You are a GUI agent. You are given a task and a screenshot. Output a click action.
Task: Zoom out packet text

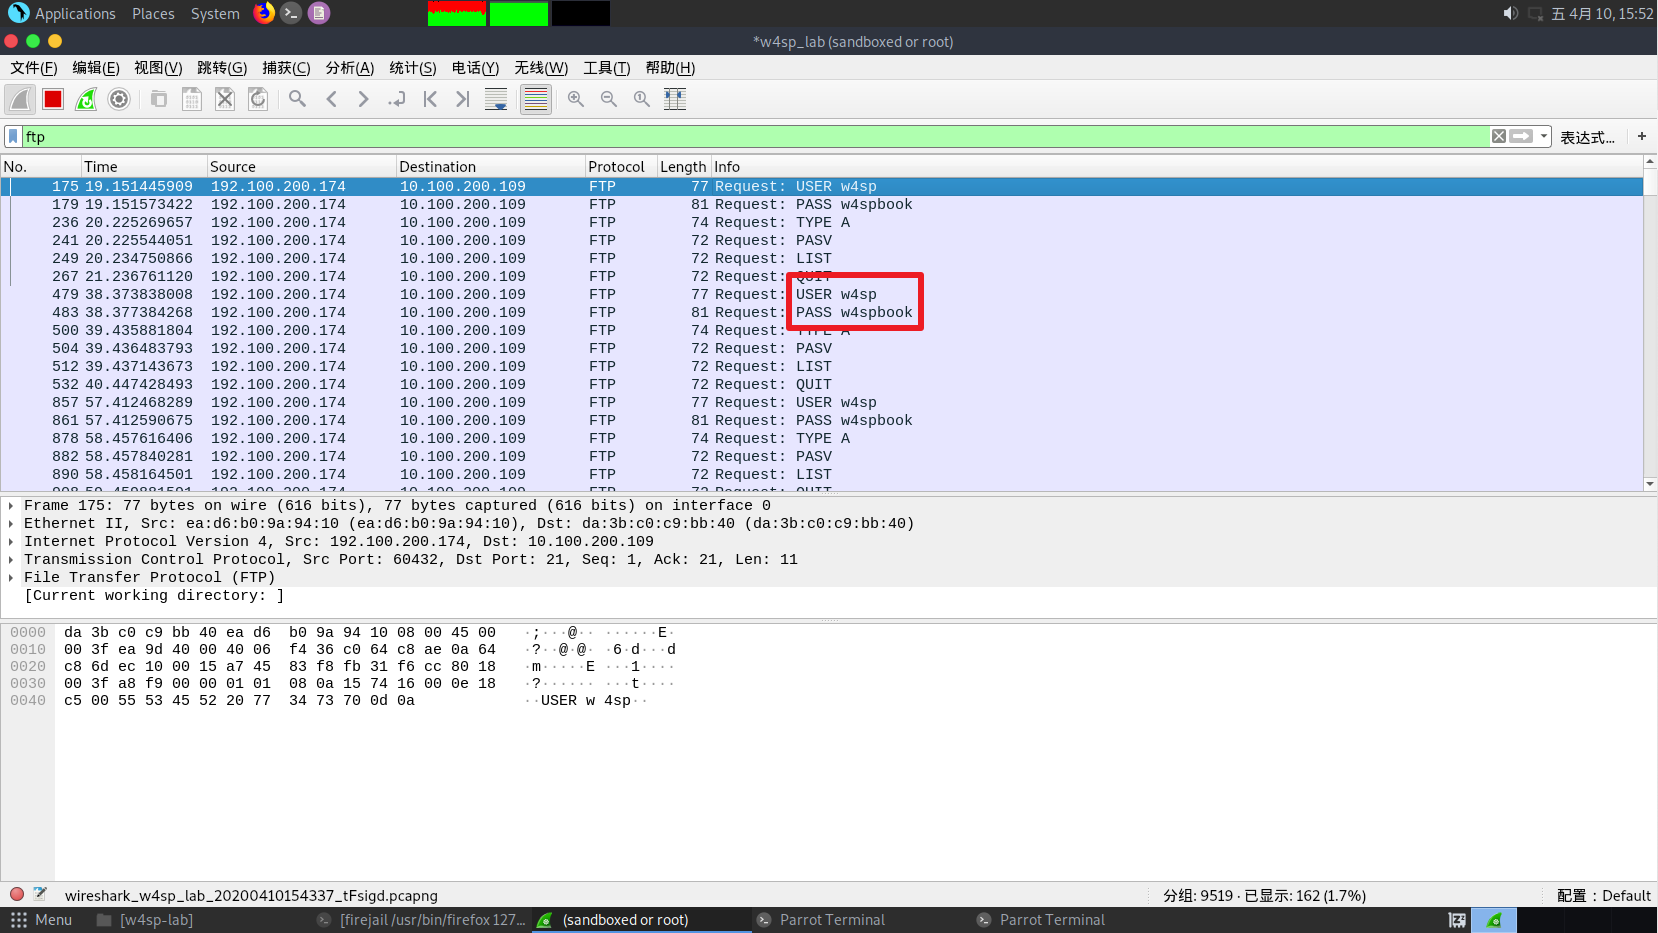pyautogui.click(x=609, y=99)
